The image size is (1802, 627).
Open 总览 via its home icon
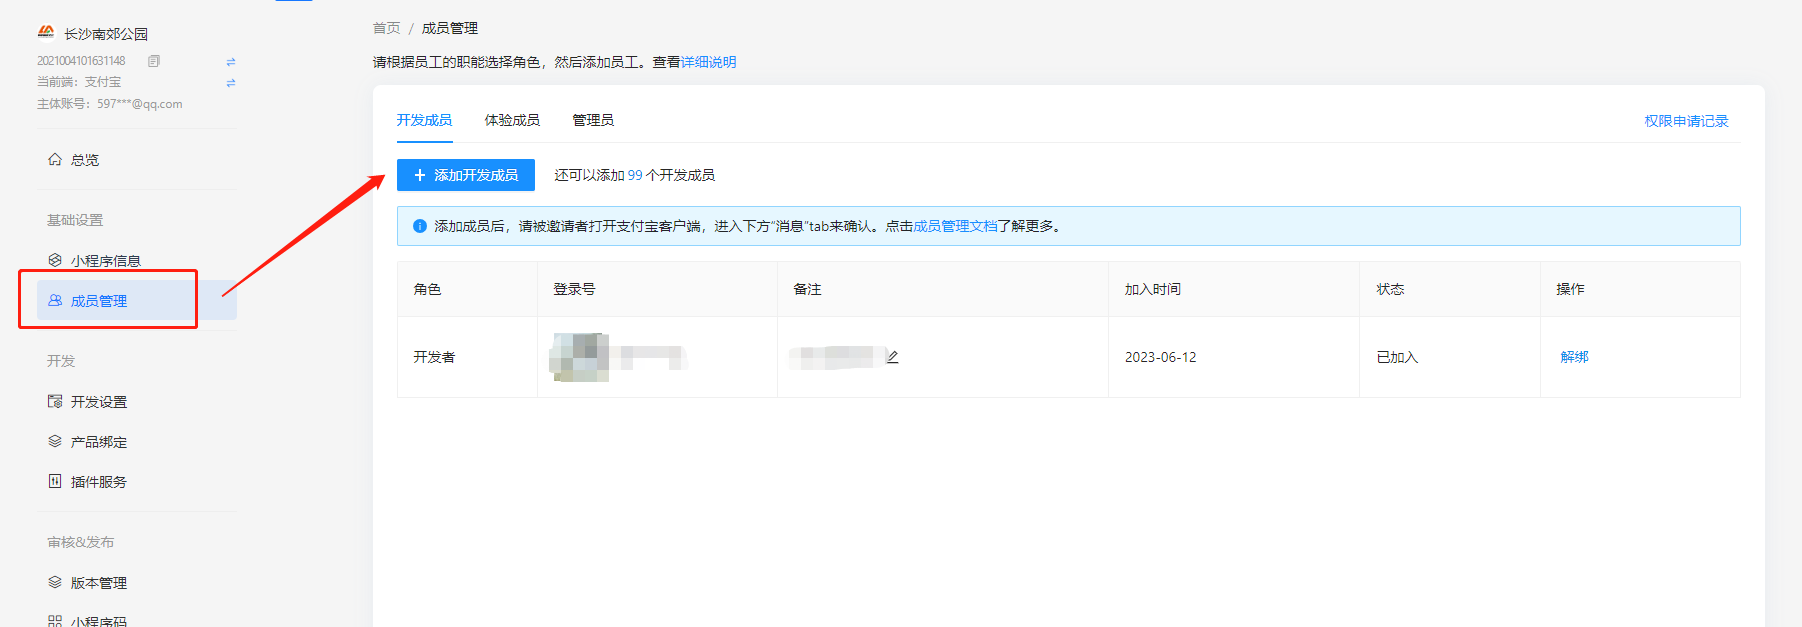click(55, 160)
